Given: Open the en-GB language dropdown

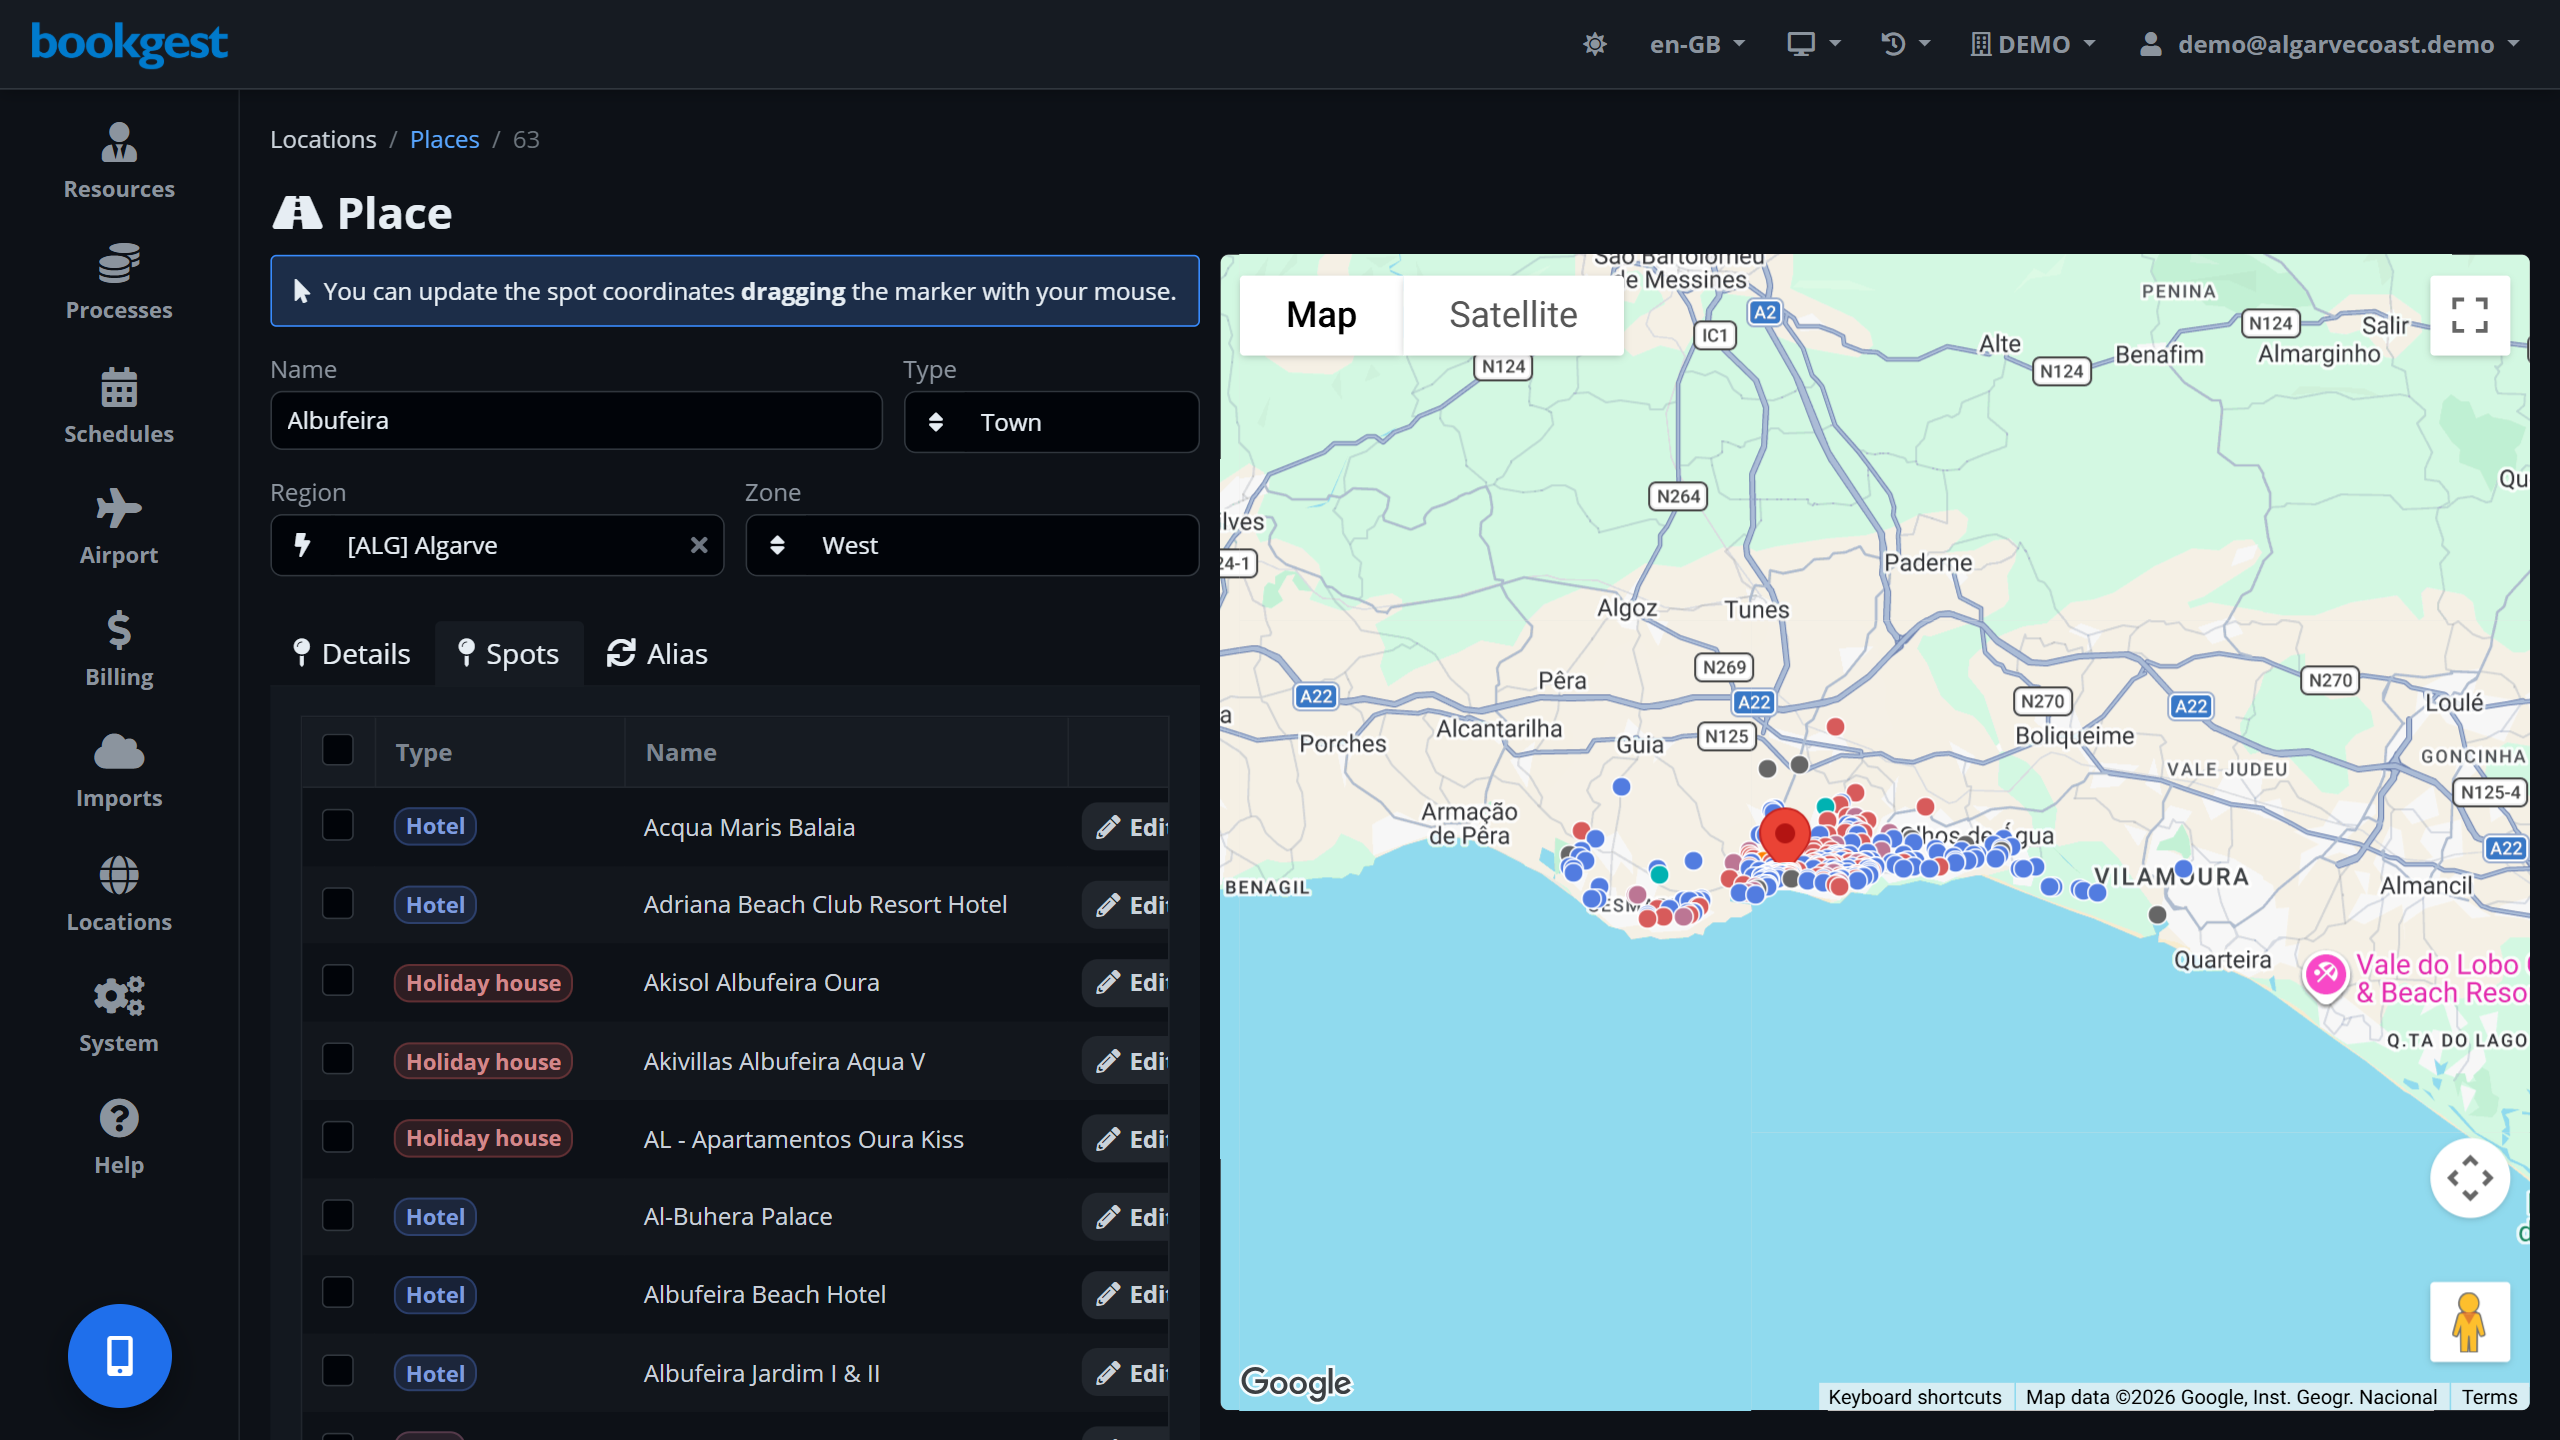Looking at the screenshot, I should click(1697, 44).
